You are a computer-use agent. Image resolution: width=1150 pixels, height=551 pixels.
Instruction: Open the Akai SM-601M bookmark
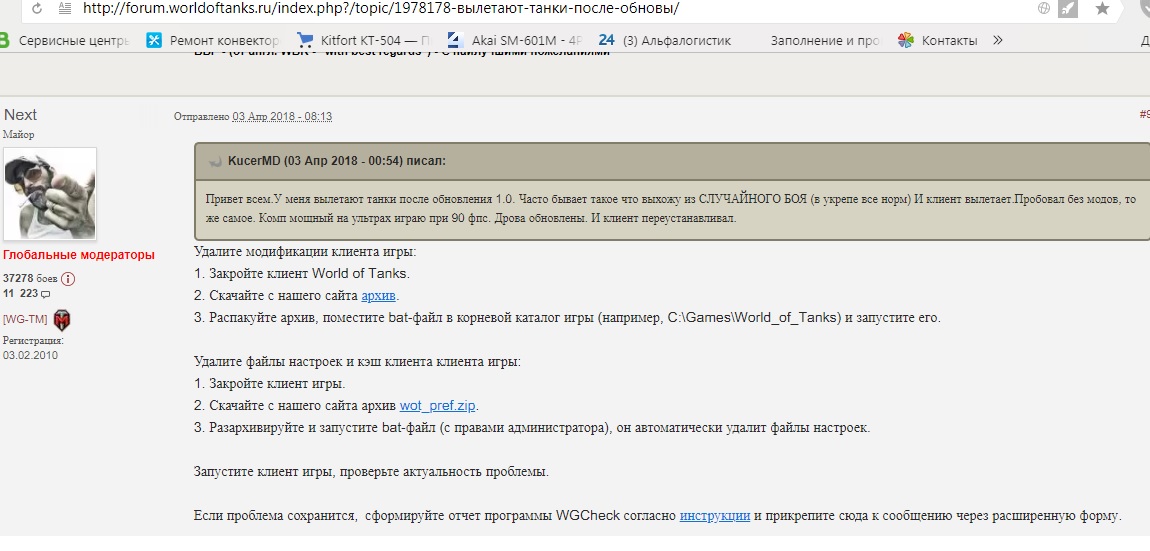pyautogui.click(x=513, y=41)
